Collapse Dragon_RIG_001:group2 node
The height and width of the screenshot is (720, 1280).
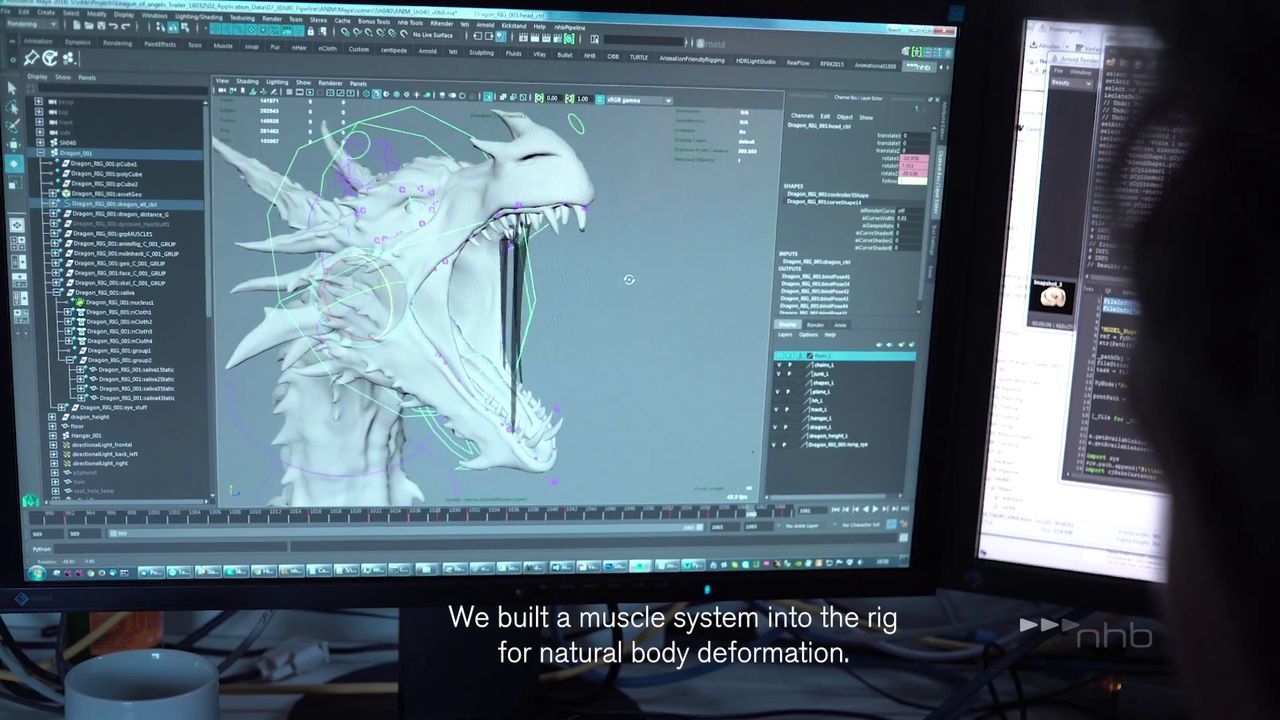69,360
